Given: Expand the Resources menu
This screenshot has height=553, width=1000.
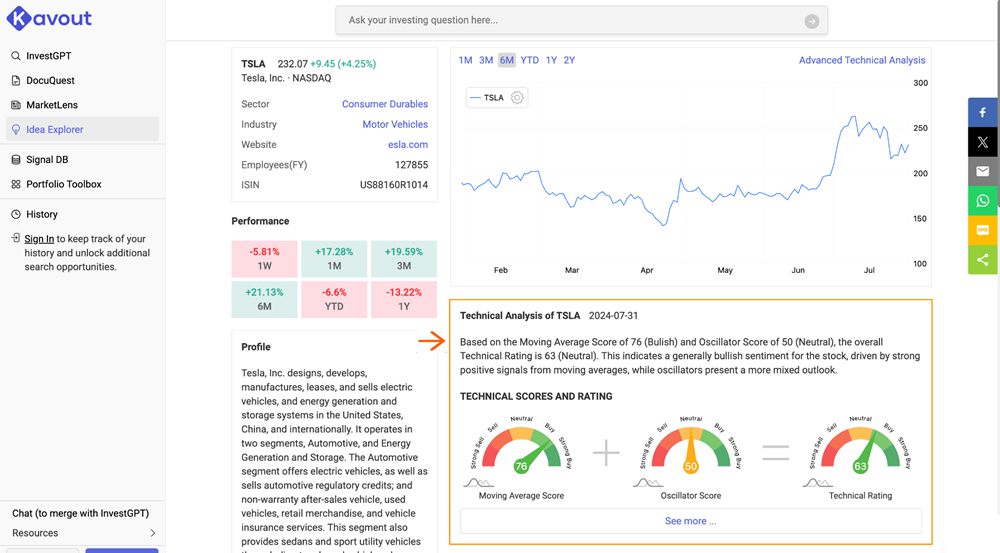Looking at the screenshot, I should point(152,533).
